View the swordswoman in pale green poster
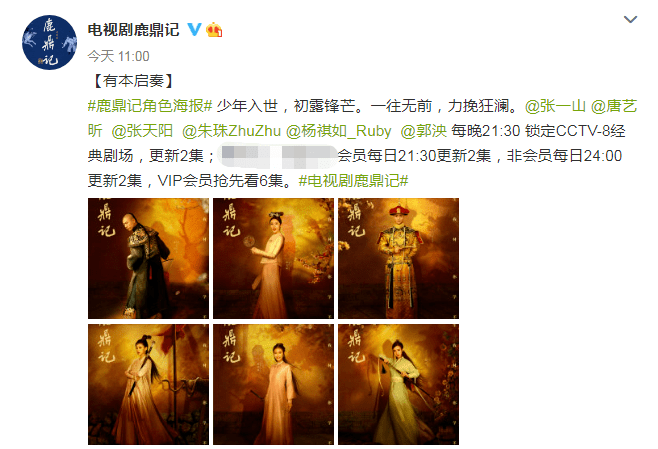 point(398,384)
